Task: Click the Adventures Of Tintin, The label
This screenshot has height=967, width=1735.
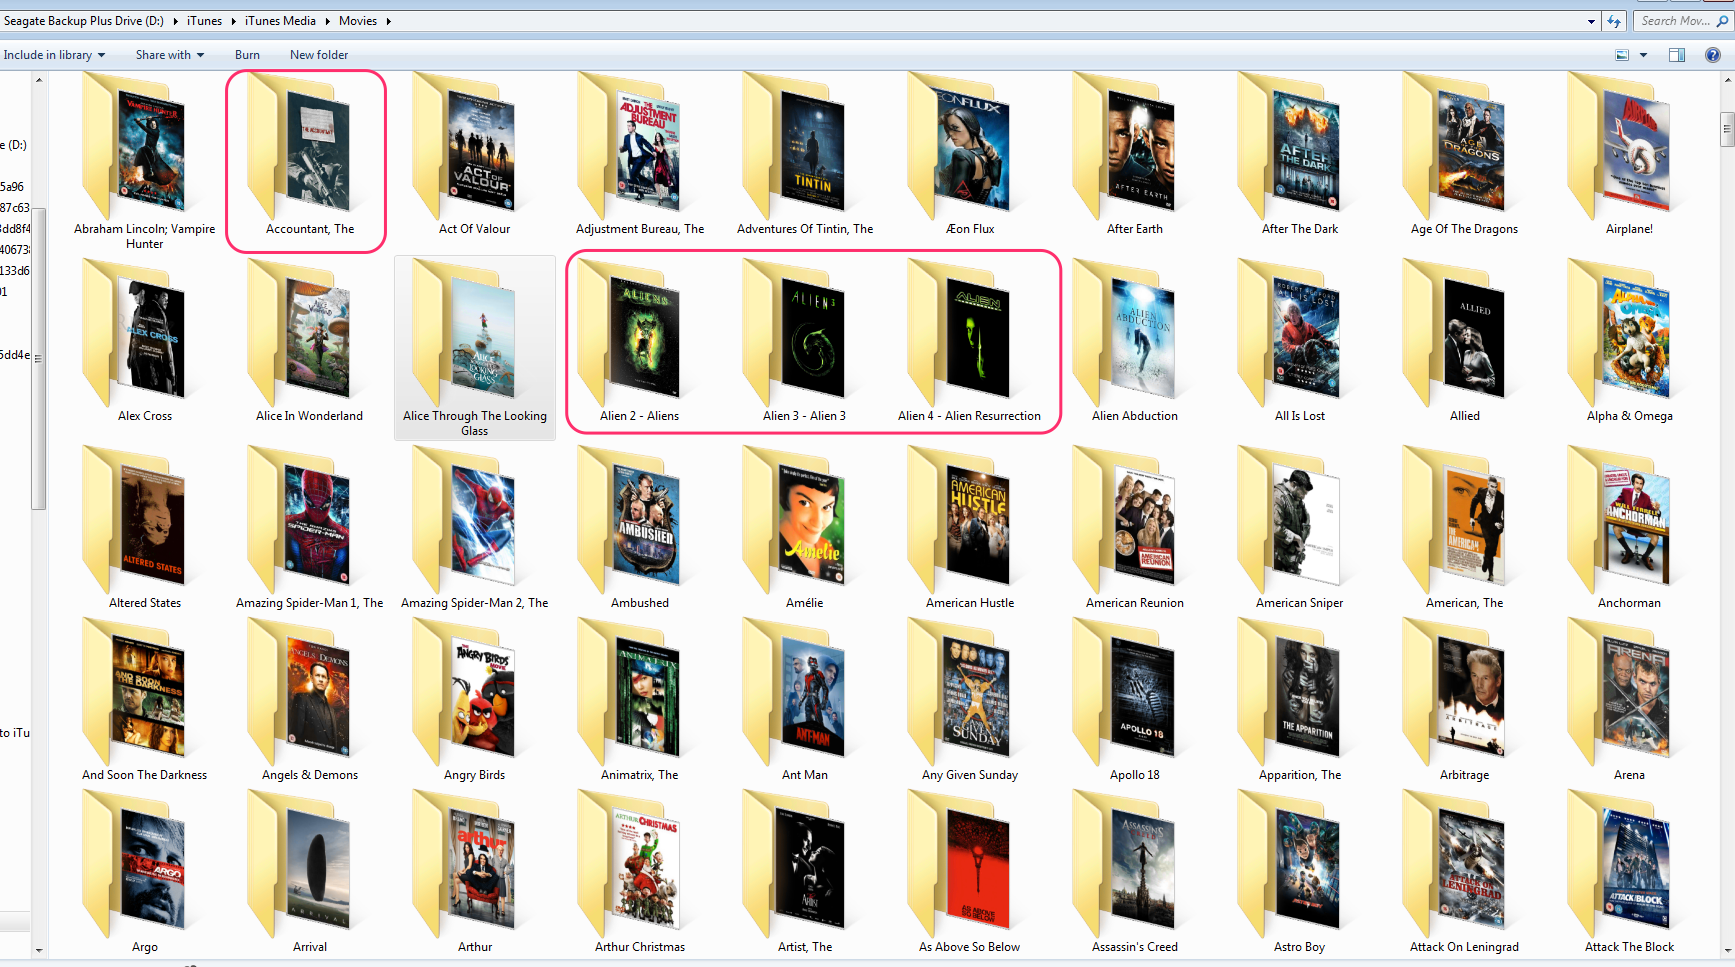Action: [805, 229]
